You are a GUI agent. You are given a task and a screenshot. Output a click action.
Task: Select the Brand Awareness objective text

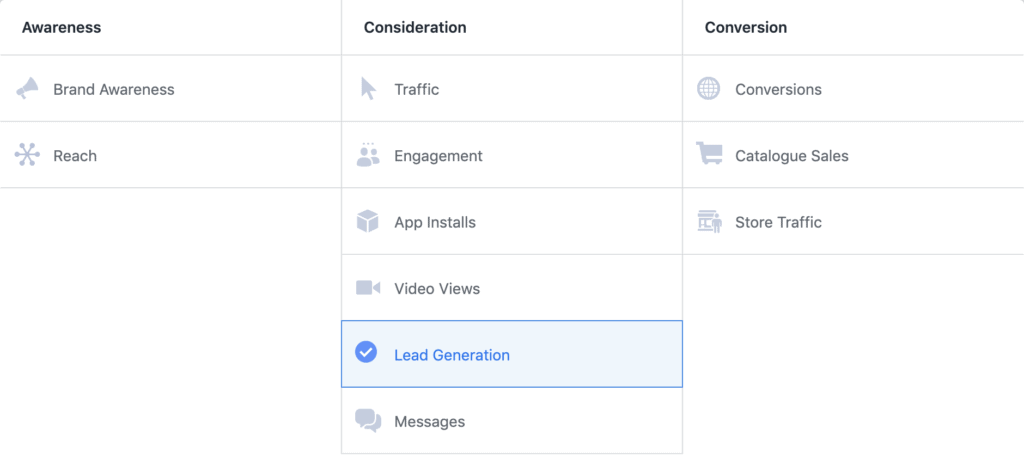114,89
